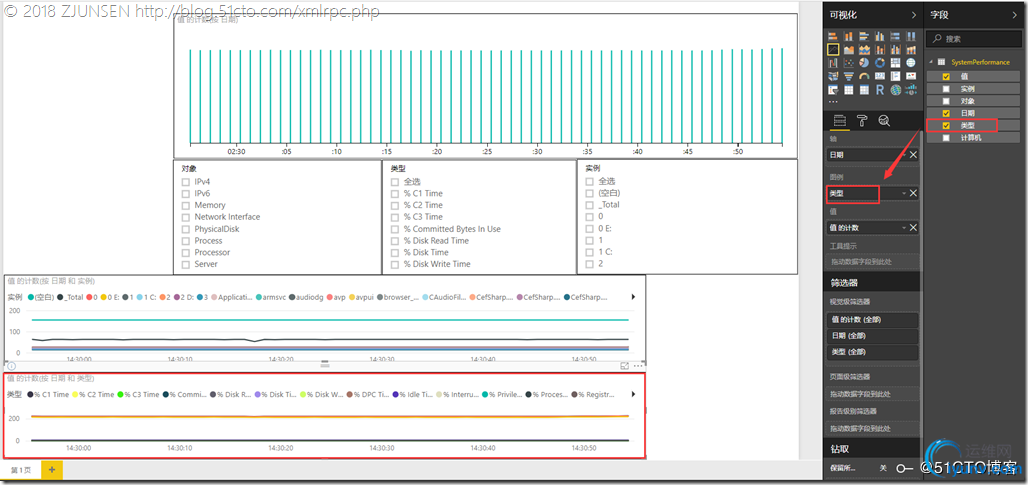Switch to the Fields well tab

point(840,121)
